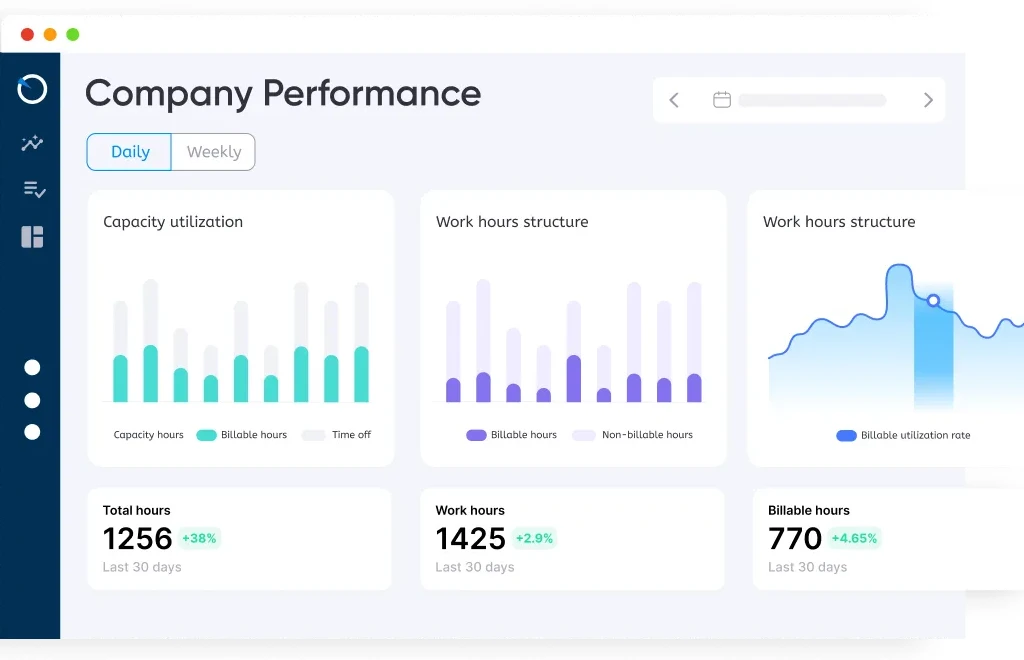The width and height of the screenshot is (1024, 660).
Task: Click the circular app logo in sidebar
Action: pyautogui.click(x=32, y=89)
